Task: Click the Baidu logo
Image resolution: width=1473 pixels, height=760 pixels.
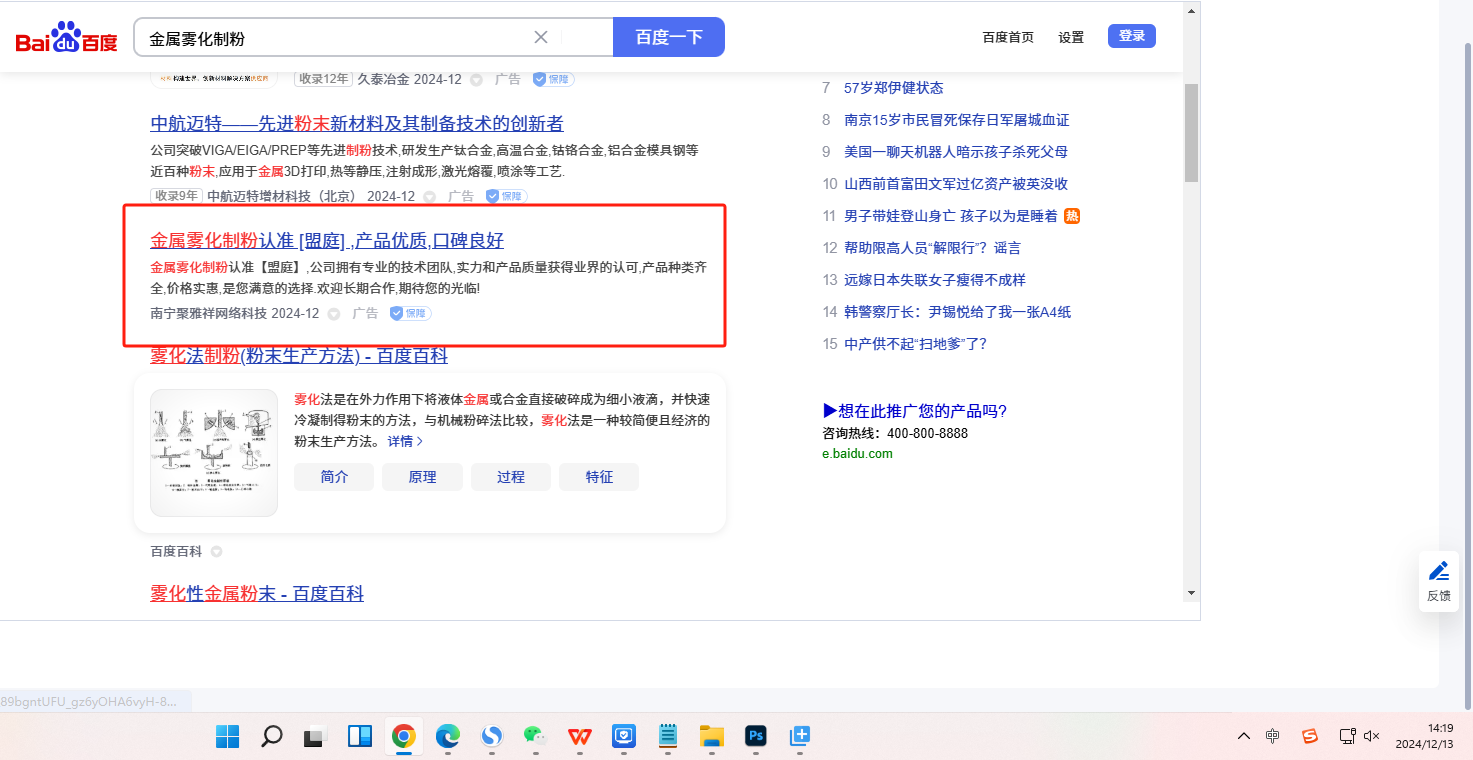Action: [x=66, y=38]
